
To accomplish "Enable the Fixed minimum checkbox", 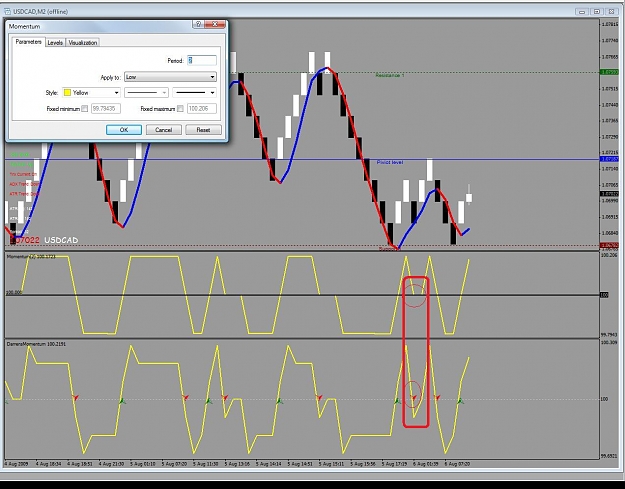I will [85, 109].
